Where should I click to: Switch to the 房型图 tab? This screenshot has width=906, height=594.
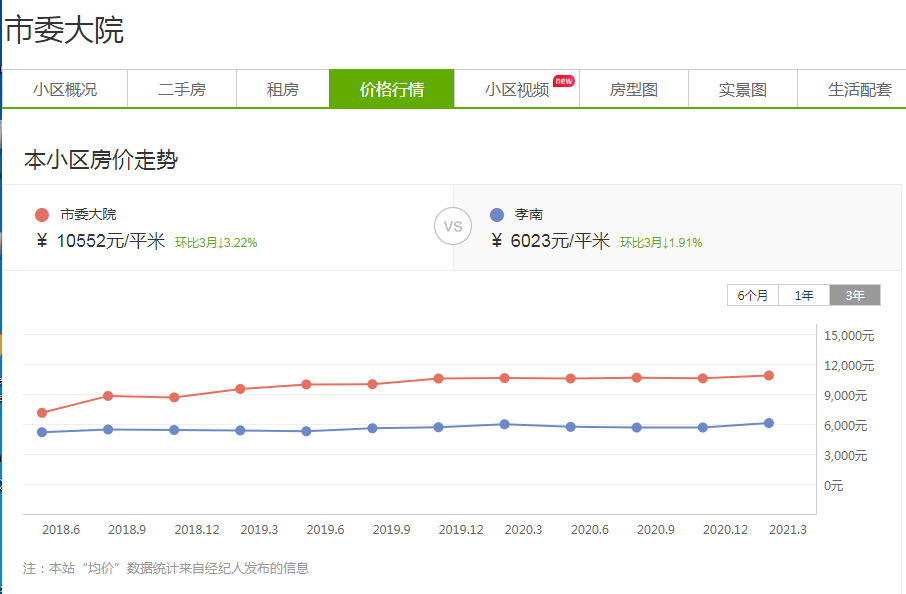point(634,89)
